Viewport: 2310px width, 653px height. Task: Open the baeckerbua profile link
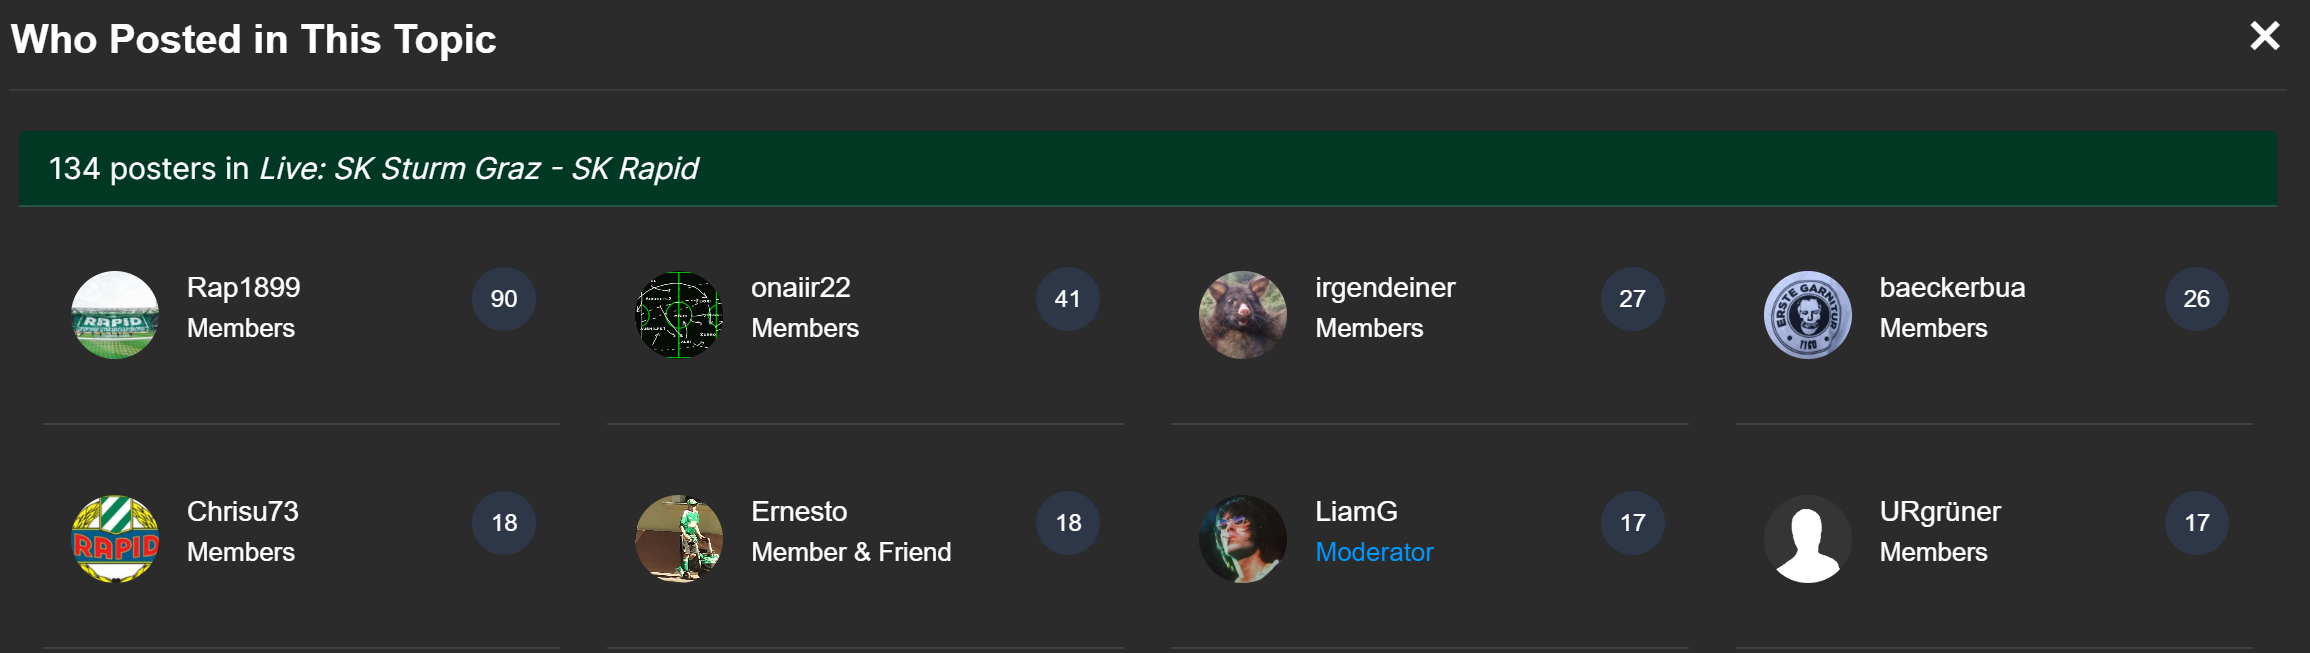[1952, 288]
